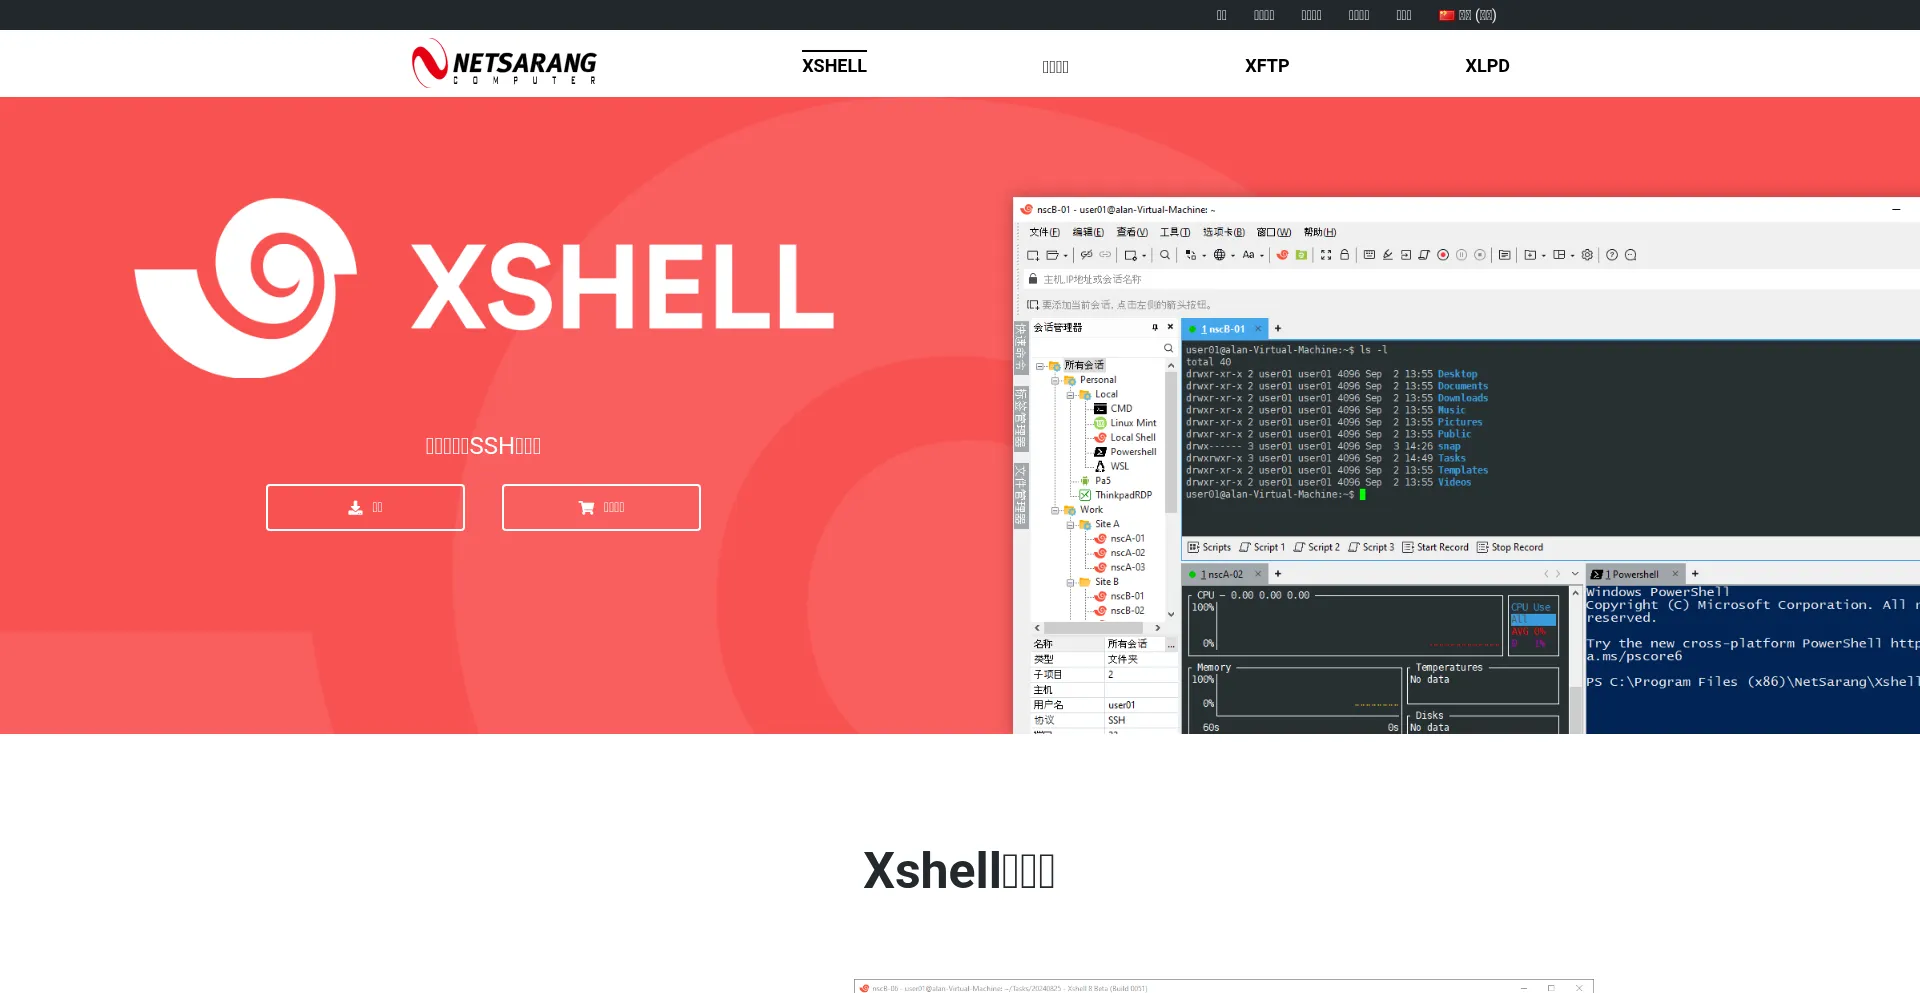Select the nscA-03 session in tree
The image size is (1920, 993).
[1120, 567]
